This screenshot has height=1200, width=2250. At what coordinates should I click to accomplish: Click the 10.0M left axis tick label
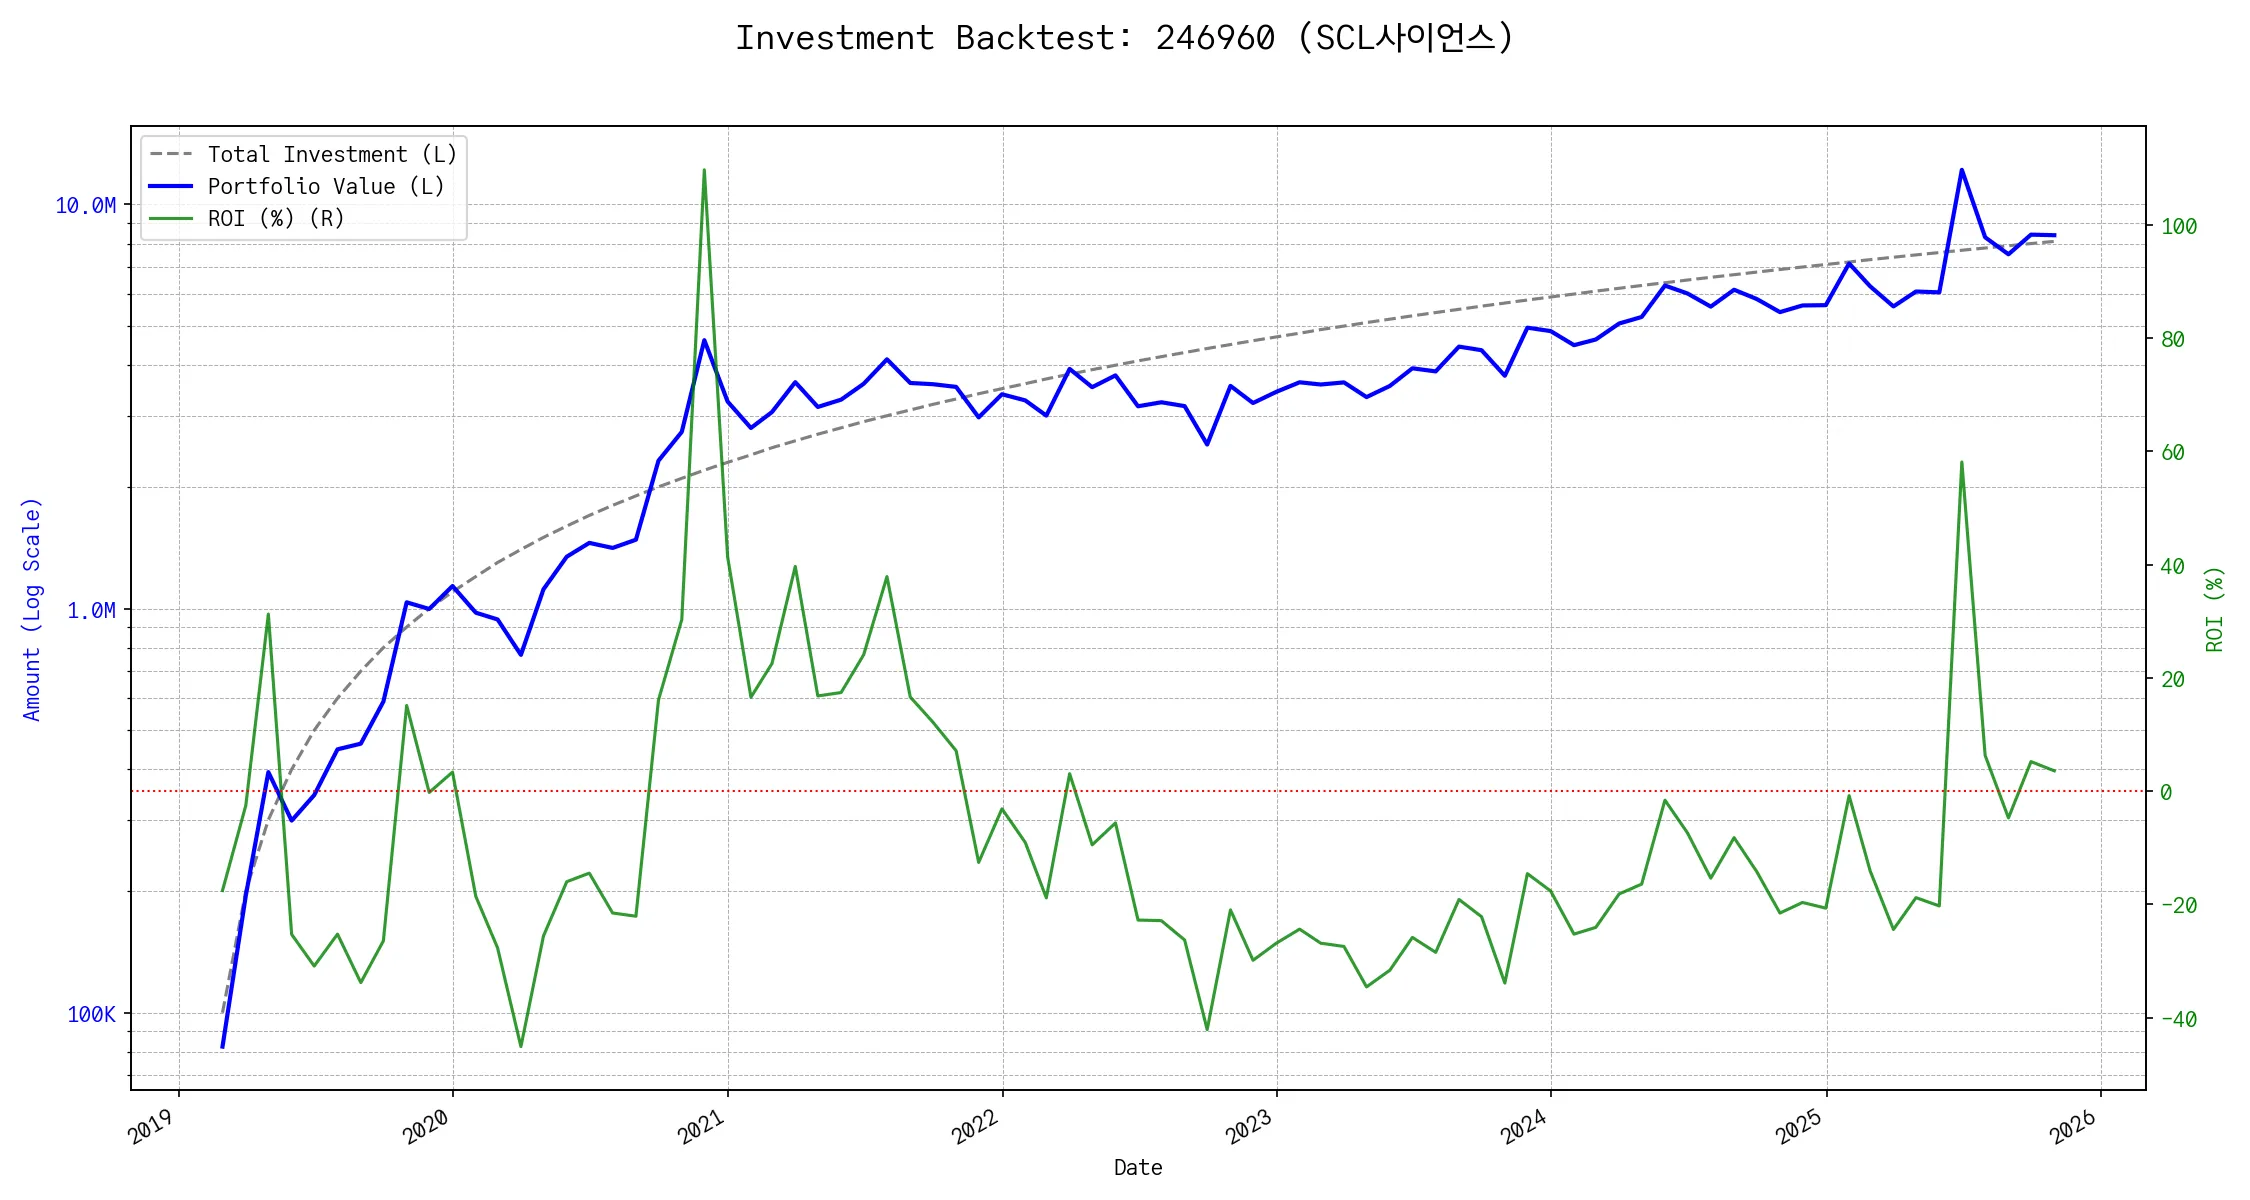click(x=85, y=206)
